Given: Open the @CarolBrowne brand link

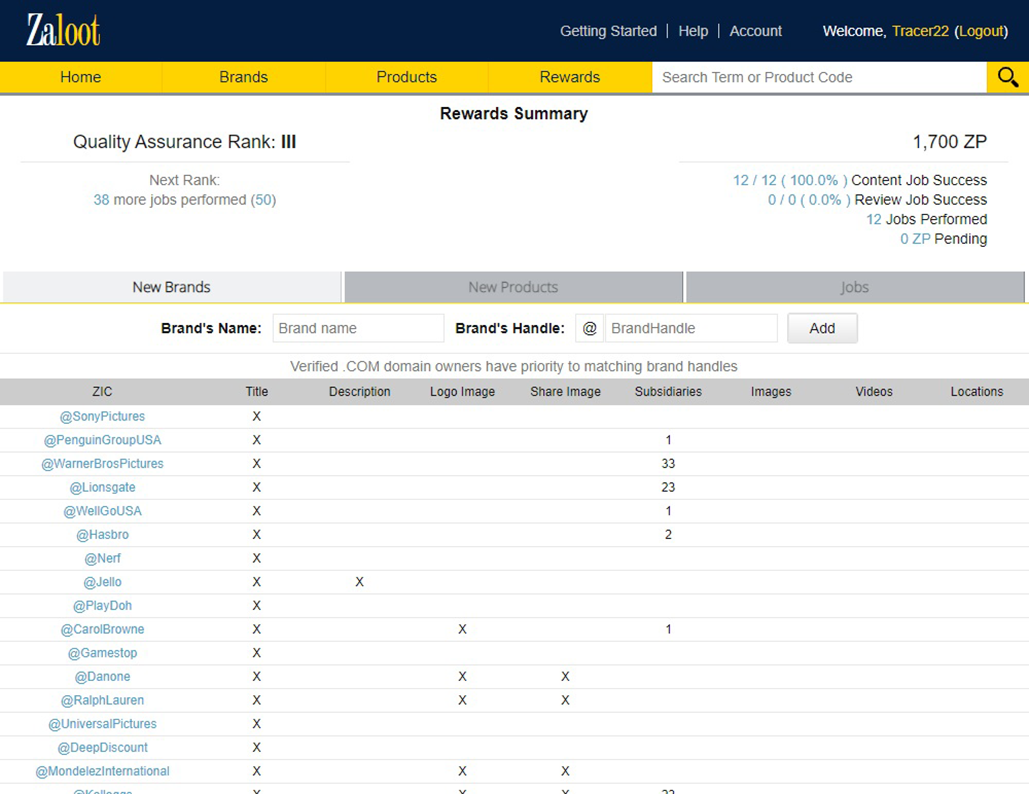Looking at the screenshot, I should (102, 629).
